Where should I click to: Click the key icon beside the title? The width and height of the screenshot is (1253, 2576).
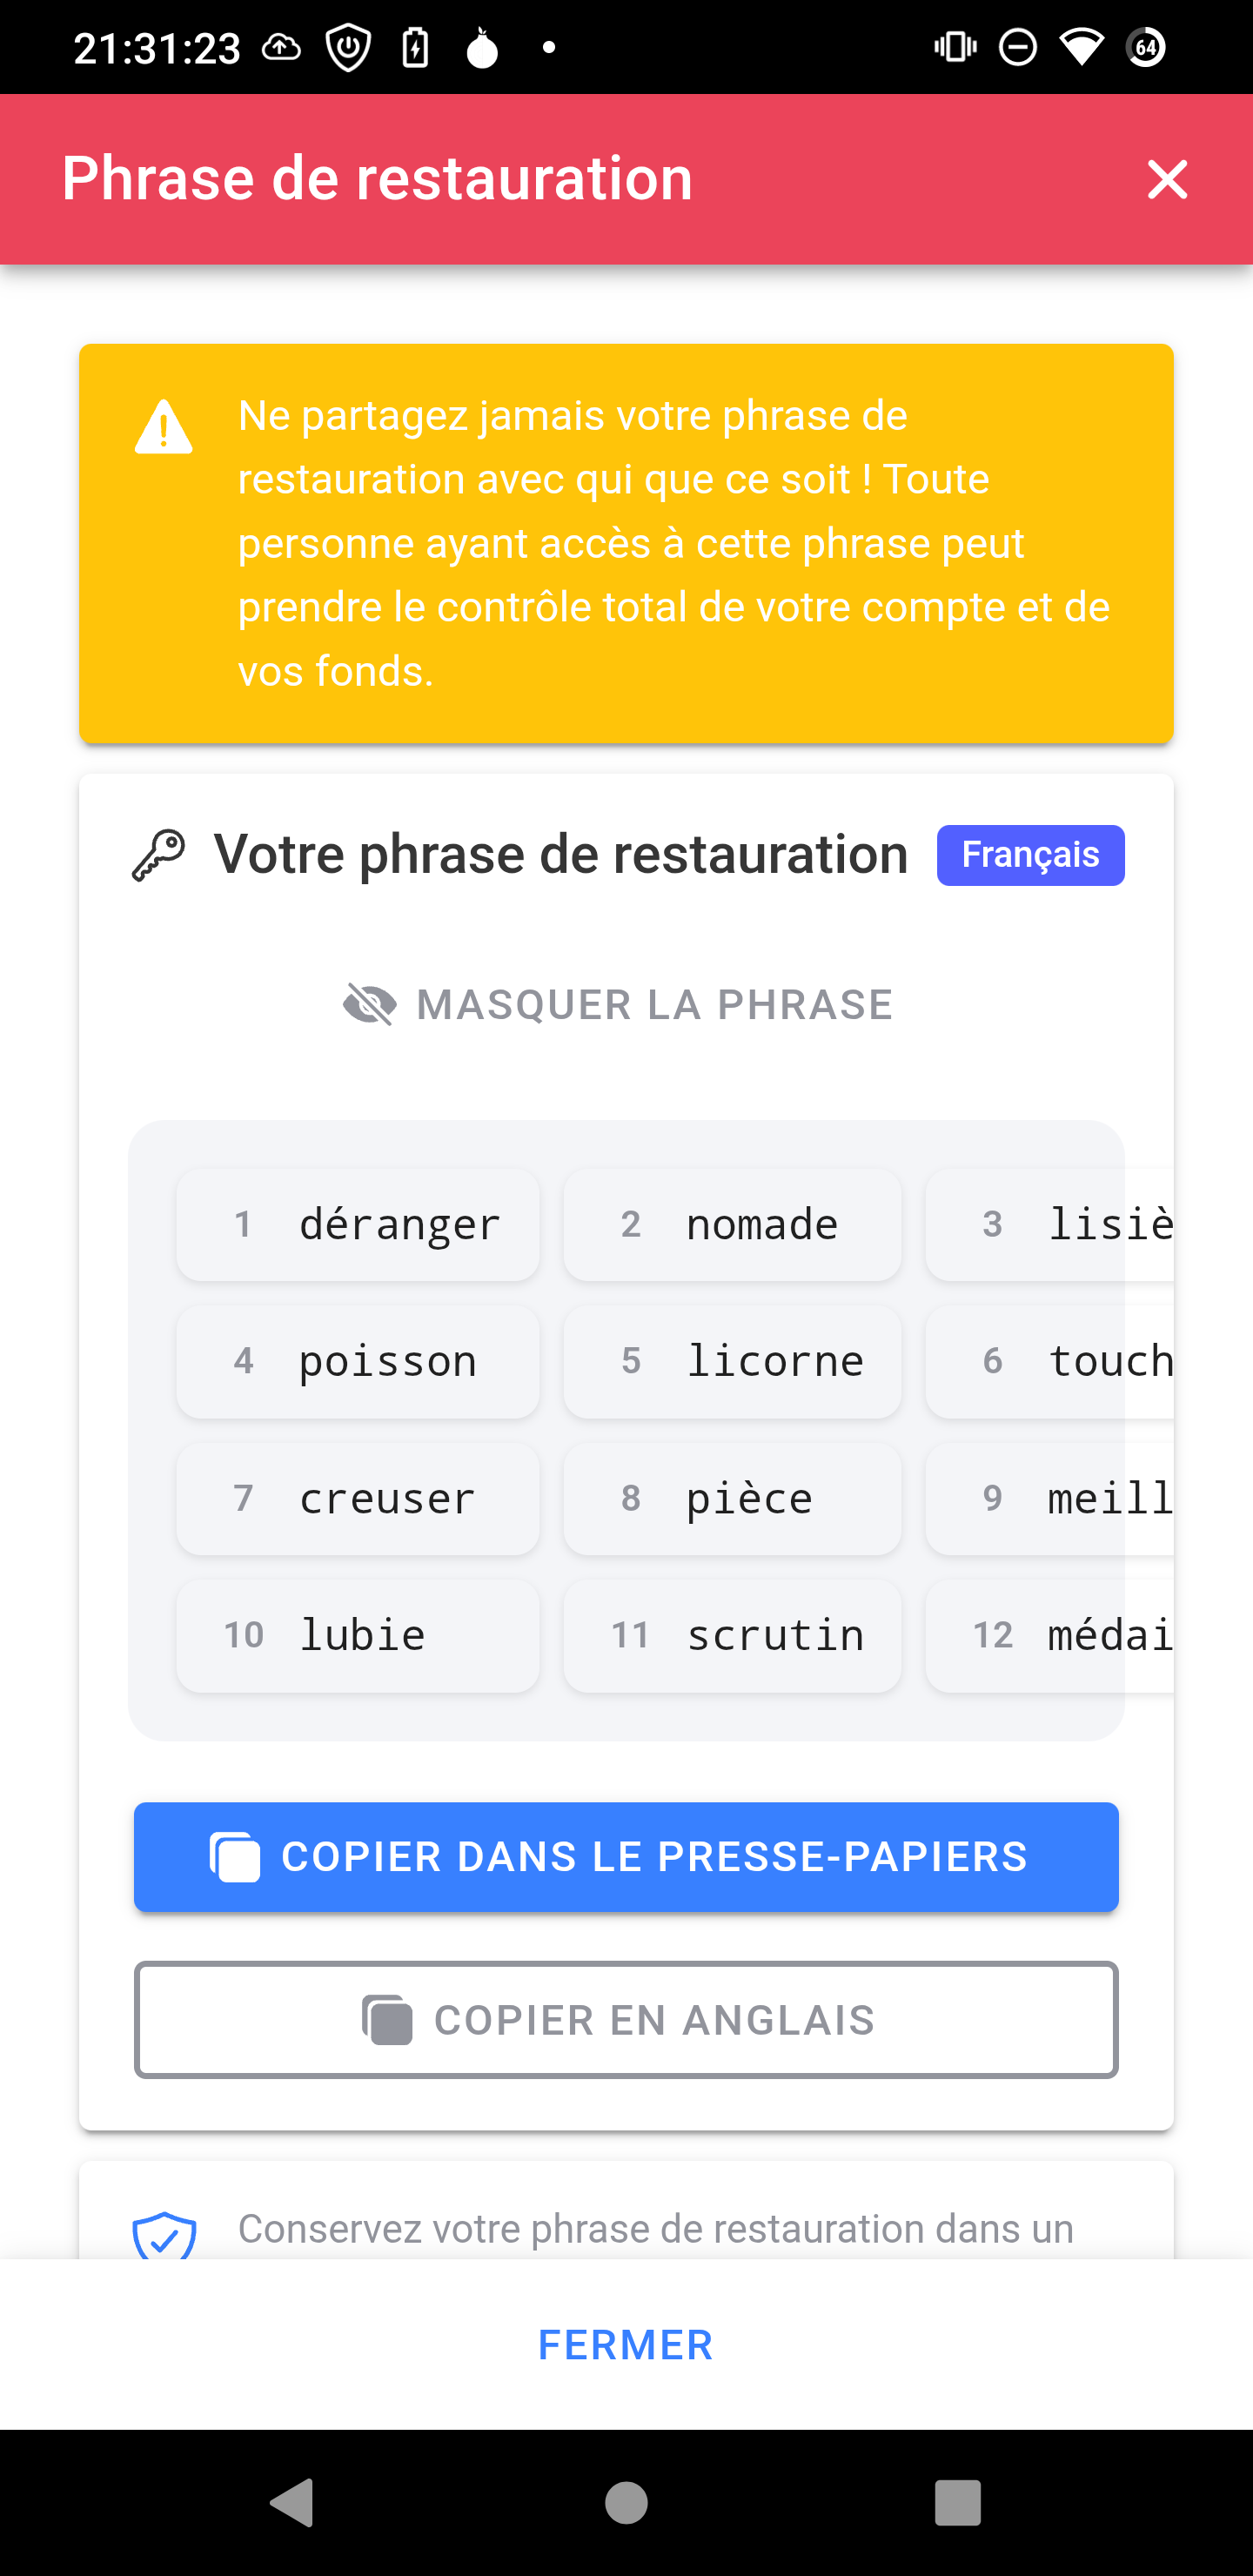click(159, 856)
